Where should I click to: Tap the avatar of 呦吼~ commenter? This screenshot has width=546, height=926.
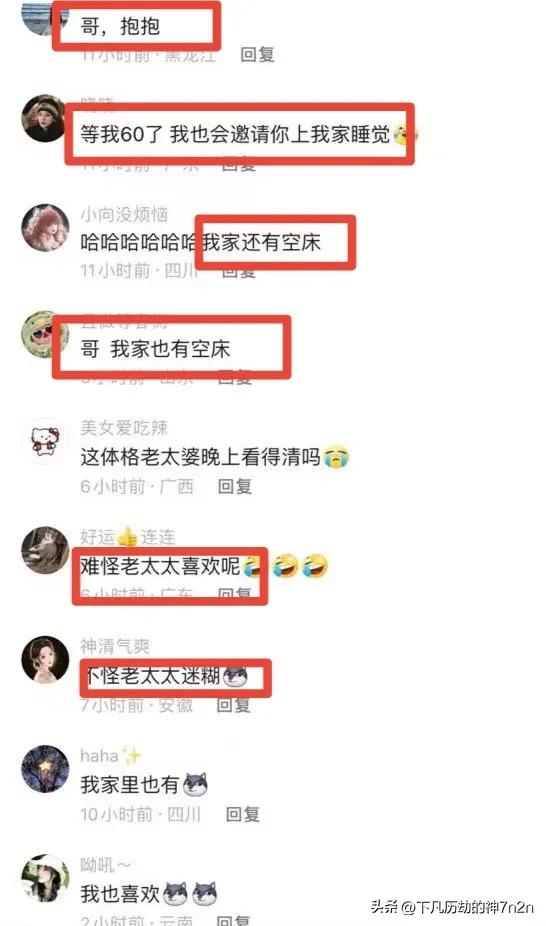pos(45,878)
